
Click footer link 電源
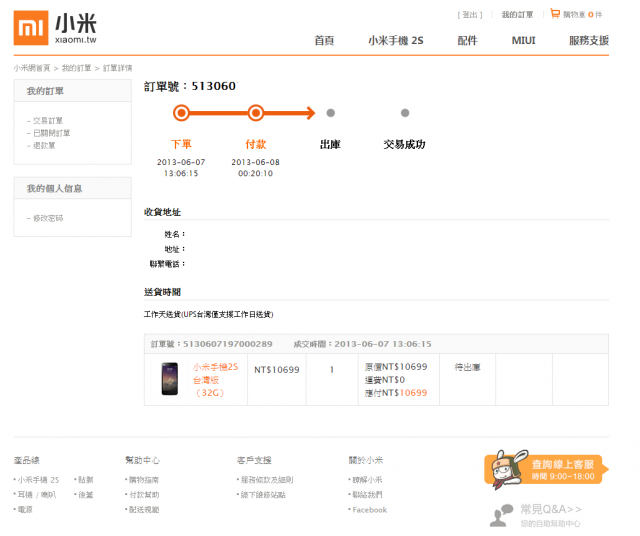[25, 509]
